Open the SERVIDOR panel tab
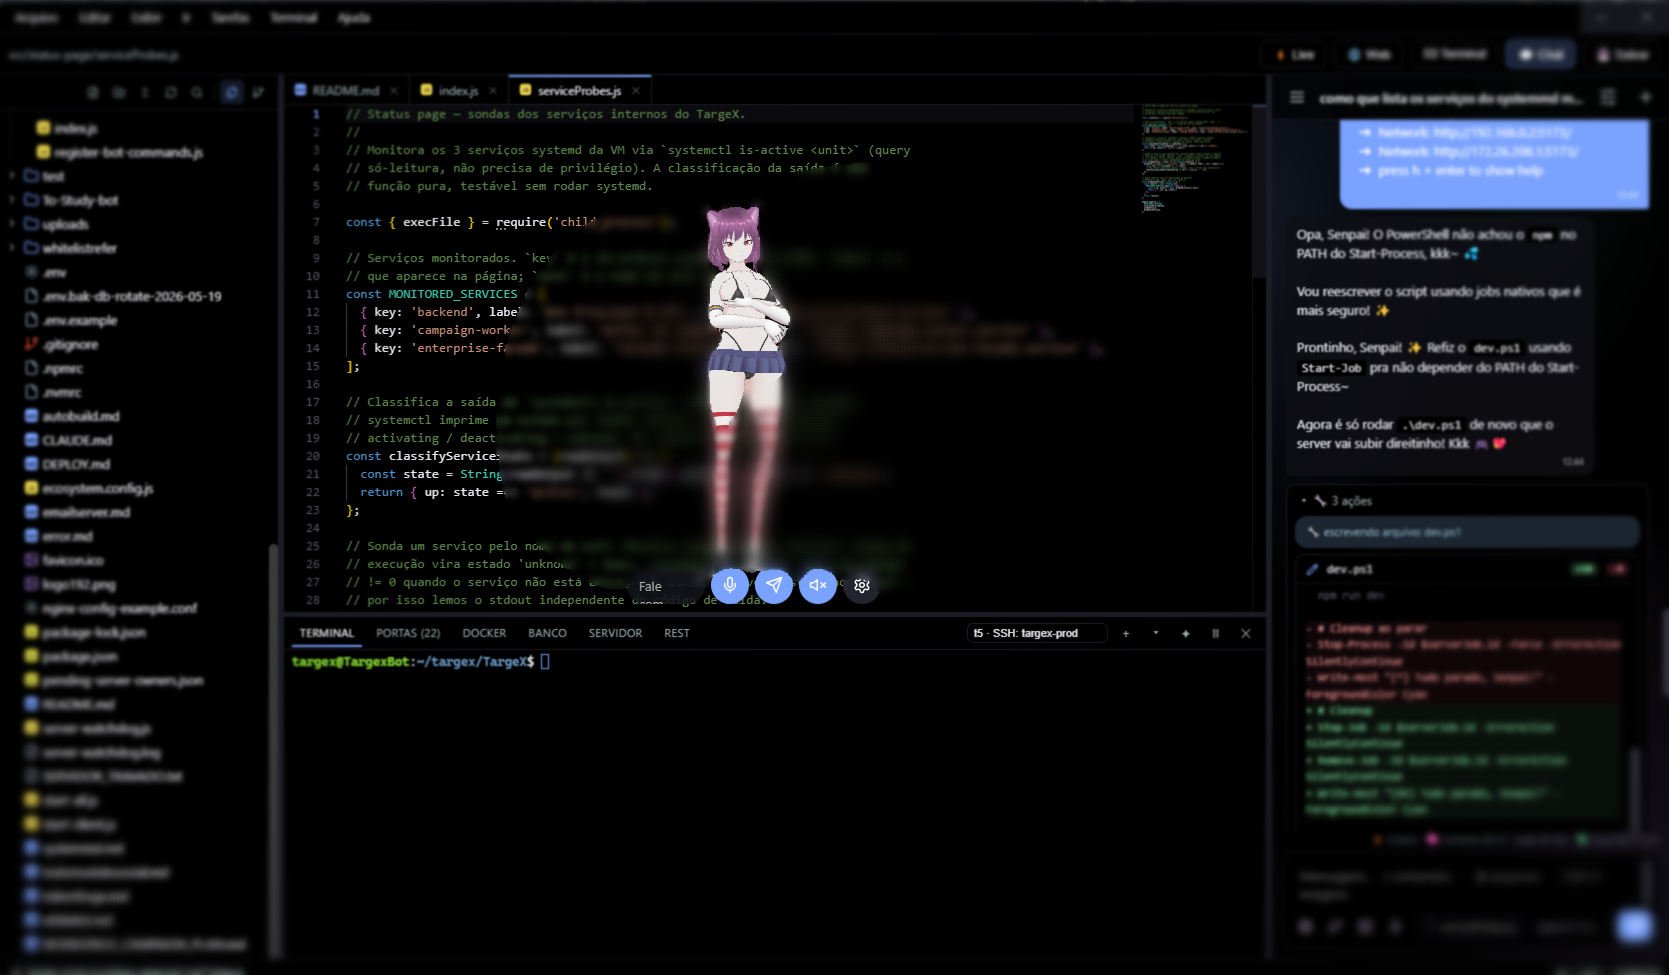Screen dimensions: 1669x975 coord(615,633)
